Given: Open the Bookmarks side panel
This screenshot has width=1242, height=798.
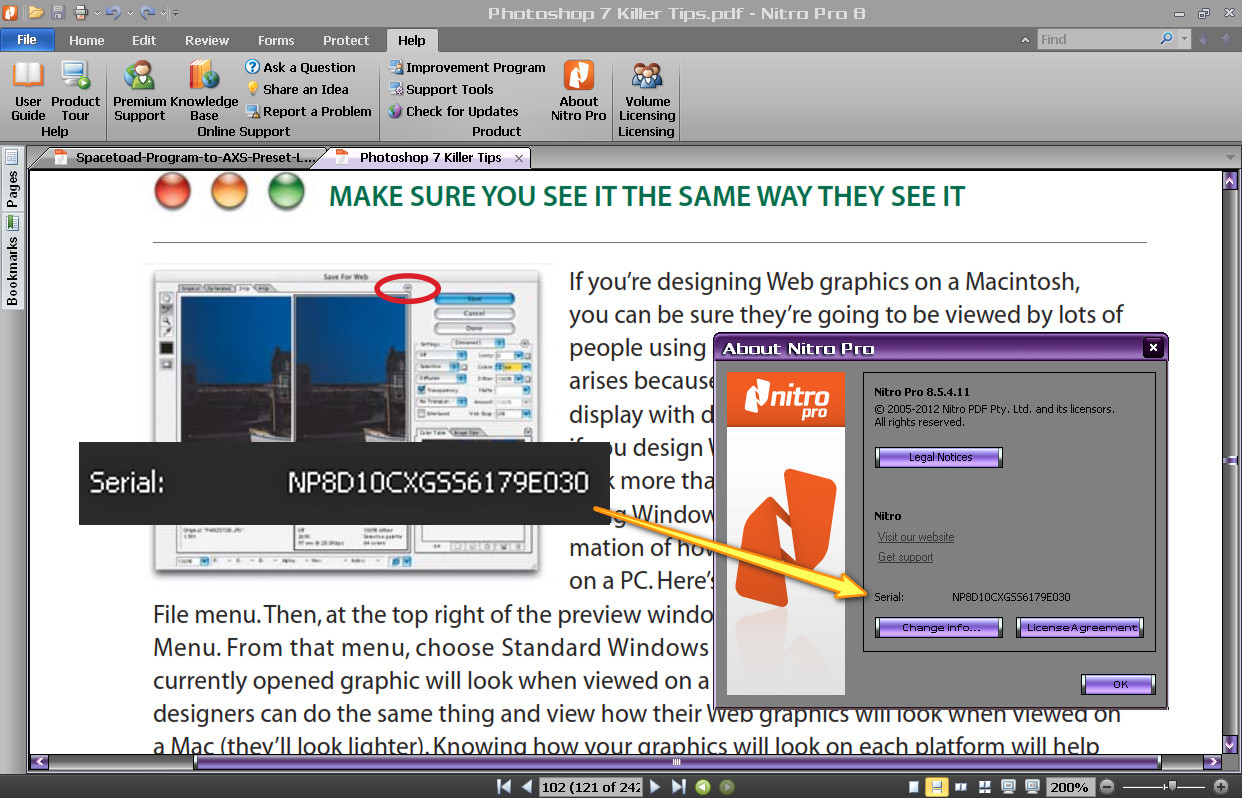Looking at the screenshot, I should pos(12,262).
